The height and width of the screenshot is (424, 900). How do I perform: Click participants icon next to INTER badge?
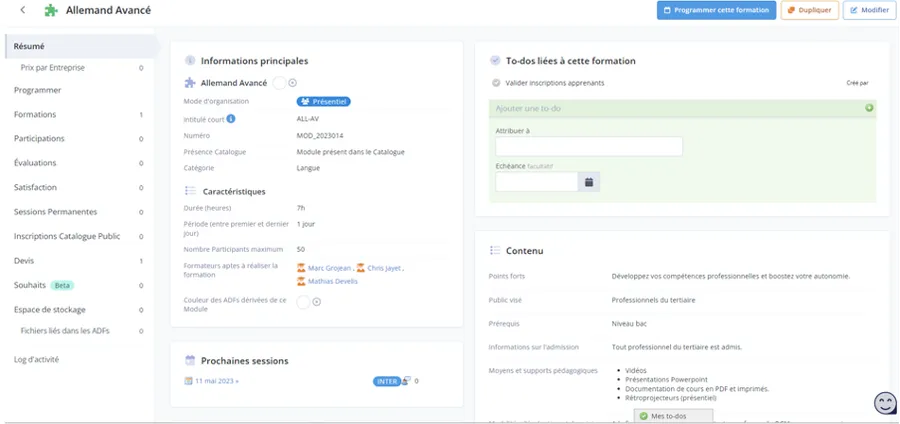[x=406, y=380]
